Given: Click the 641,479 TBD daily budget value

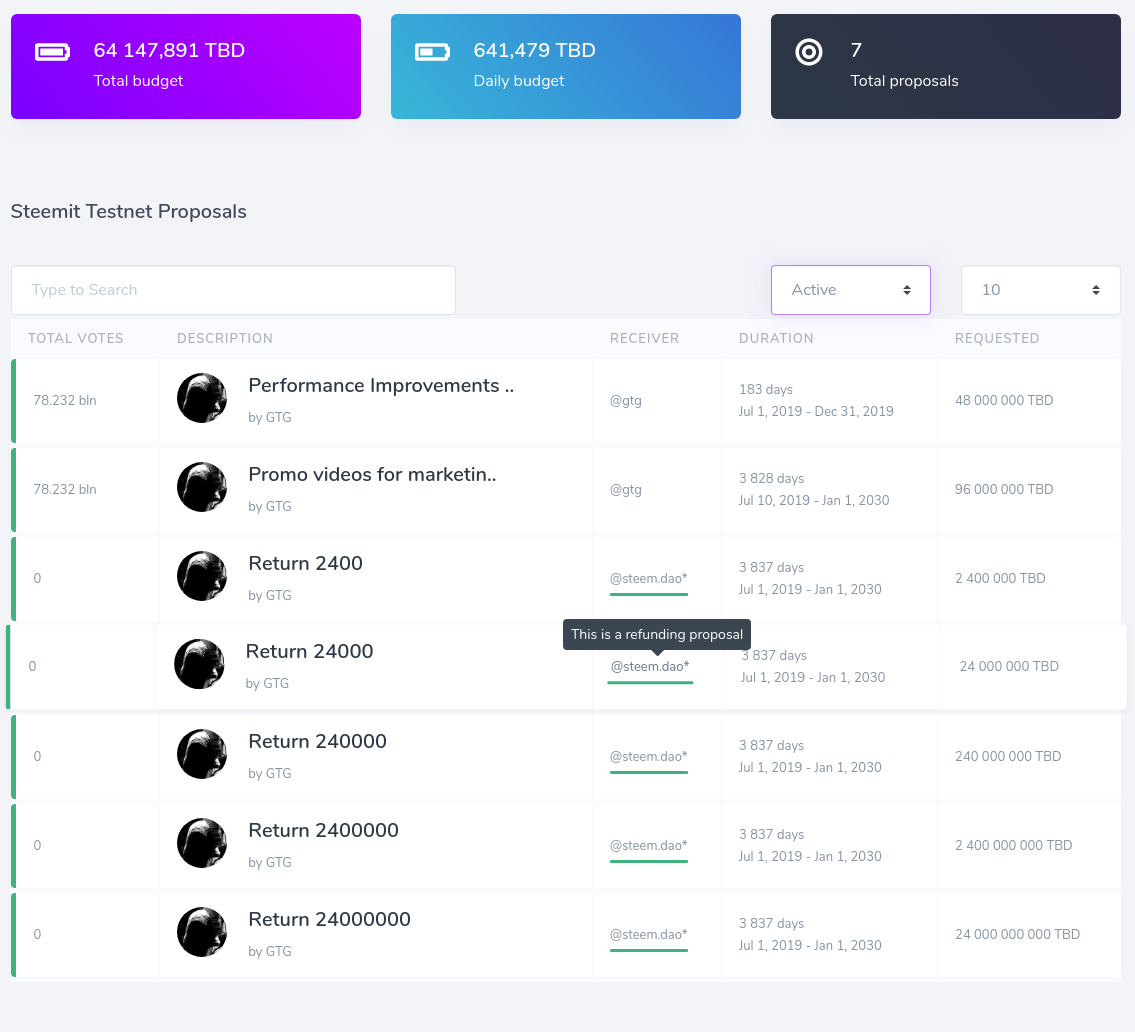Looking at the screenshot, I should [534, 51].
